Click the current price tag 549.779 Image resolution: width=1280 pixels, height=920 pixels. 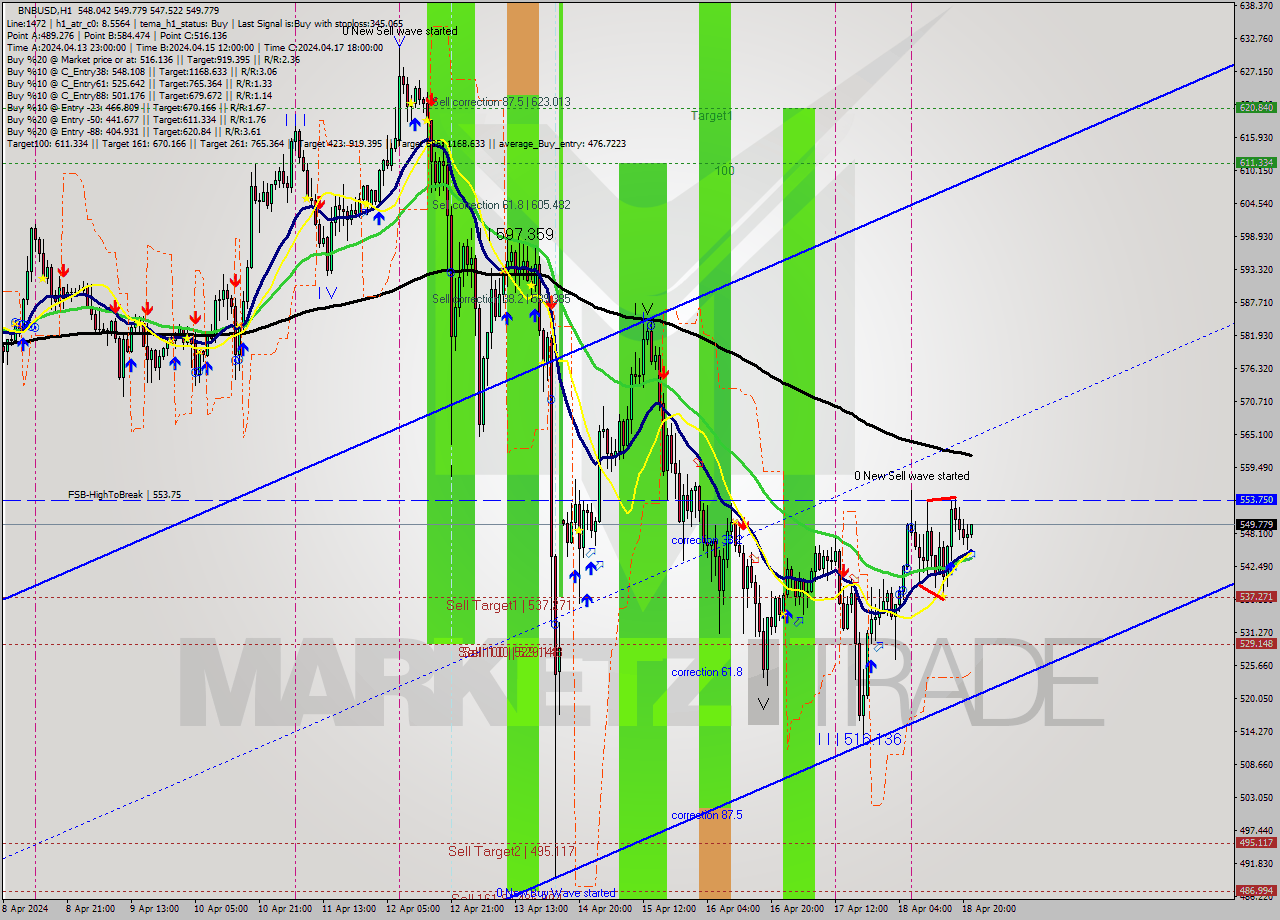click(1256, 524)
